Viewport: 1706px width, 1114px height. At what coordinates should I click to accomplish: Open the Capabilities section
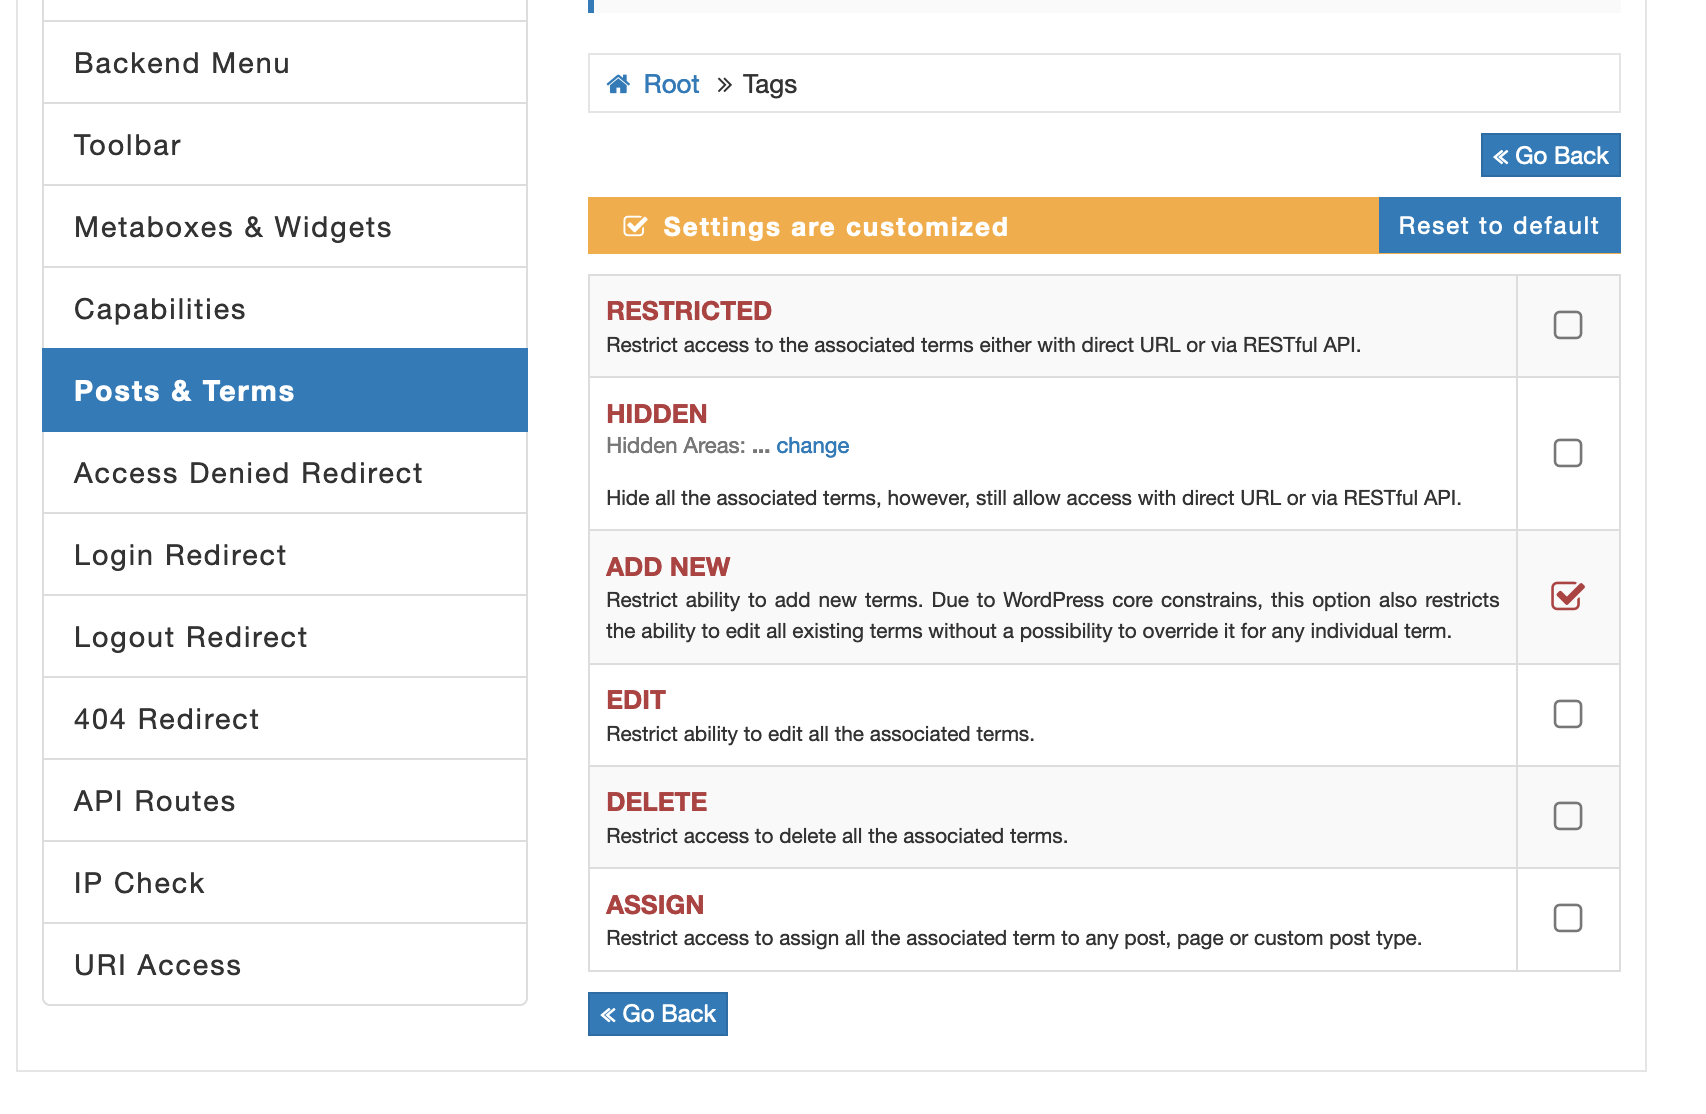point(160,309)
